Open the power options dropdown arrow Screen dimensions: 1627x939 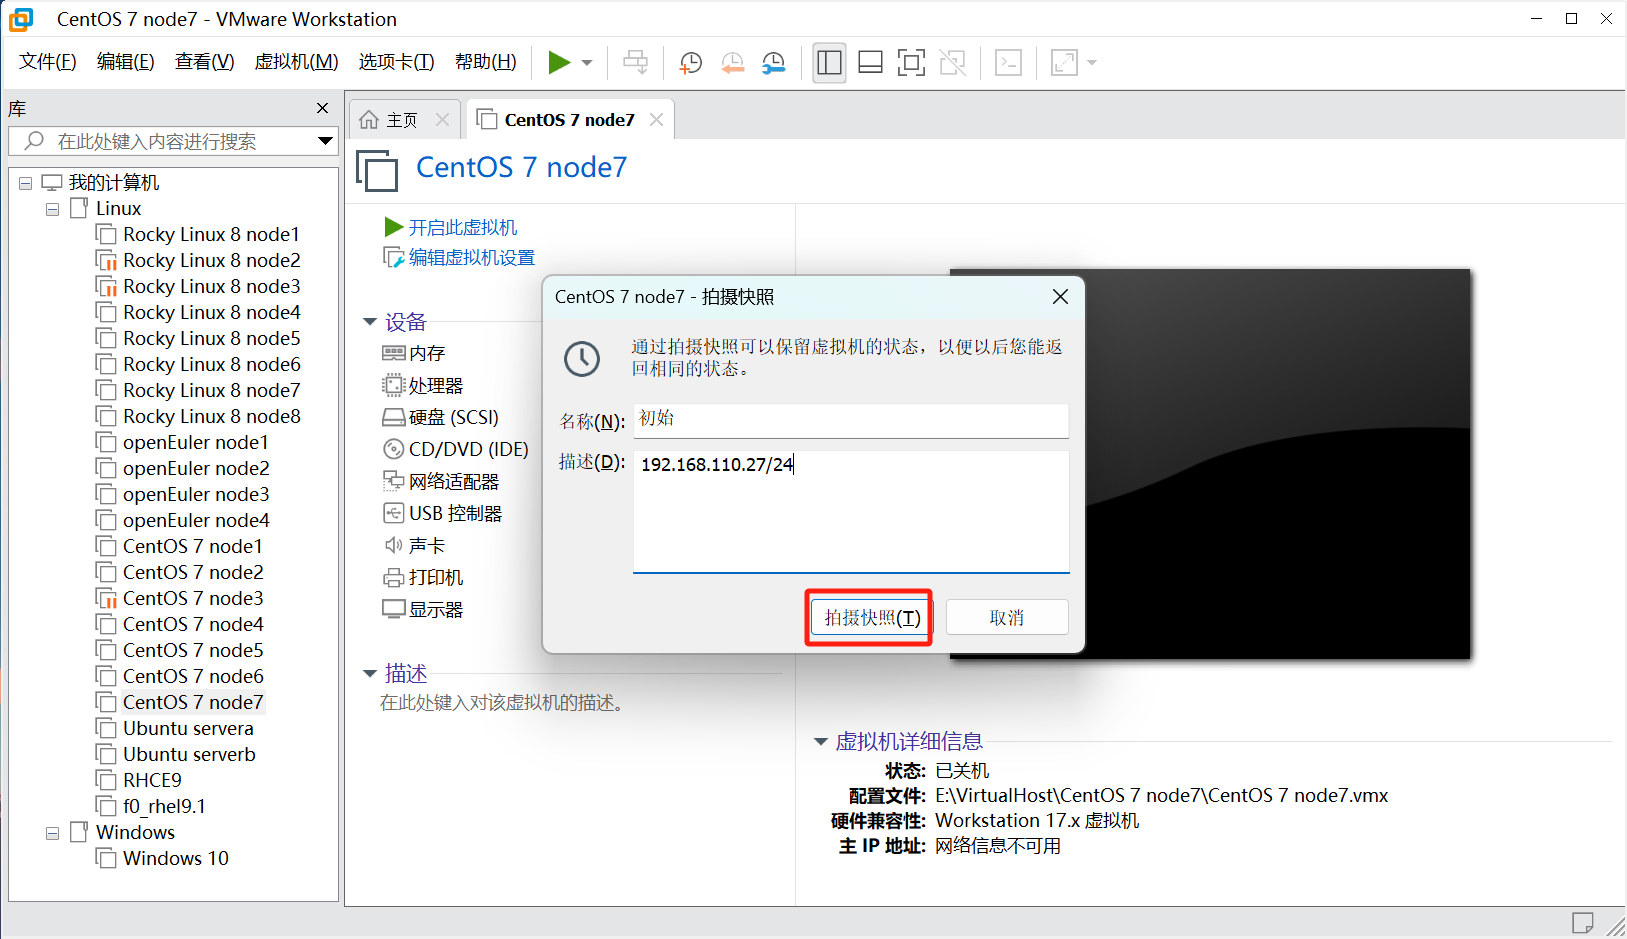click(x=587, y=63)
